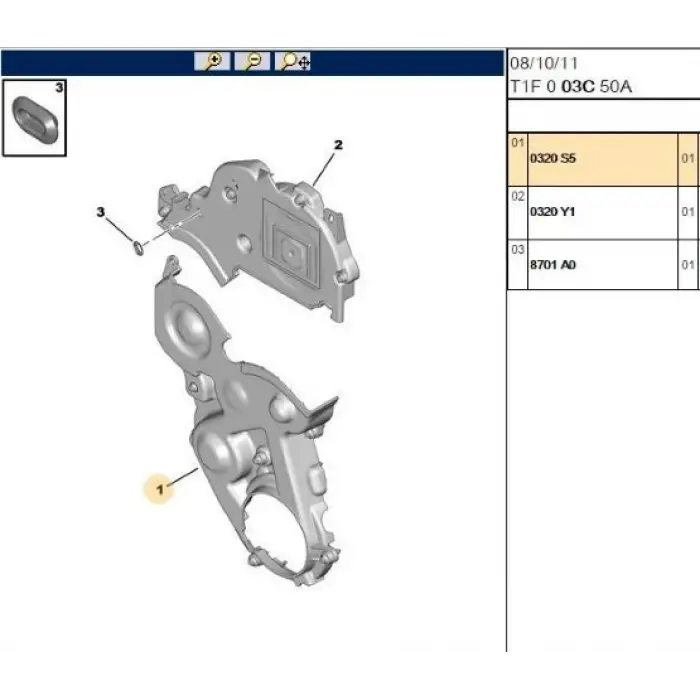700x700 pixels.
Task: Click the zoom in magnifier icon
Action: 212,61
